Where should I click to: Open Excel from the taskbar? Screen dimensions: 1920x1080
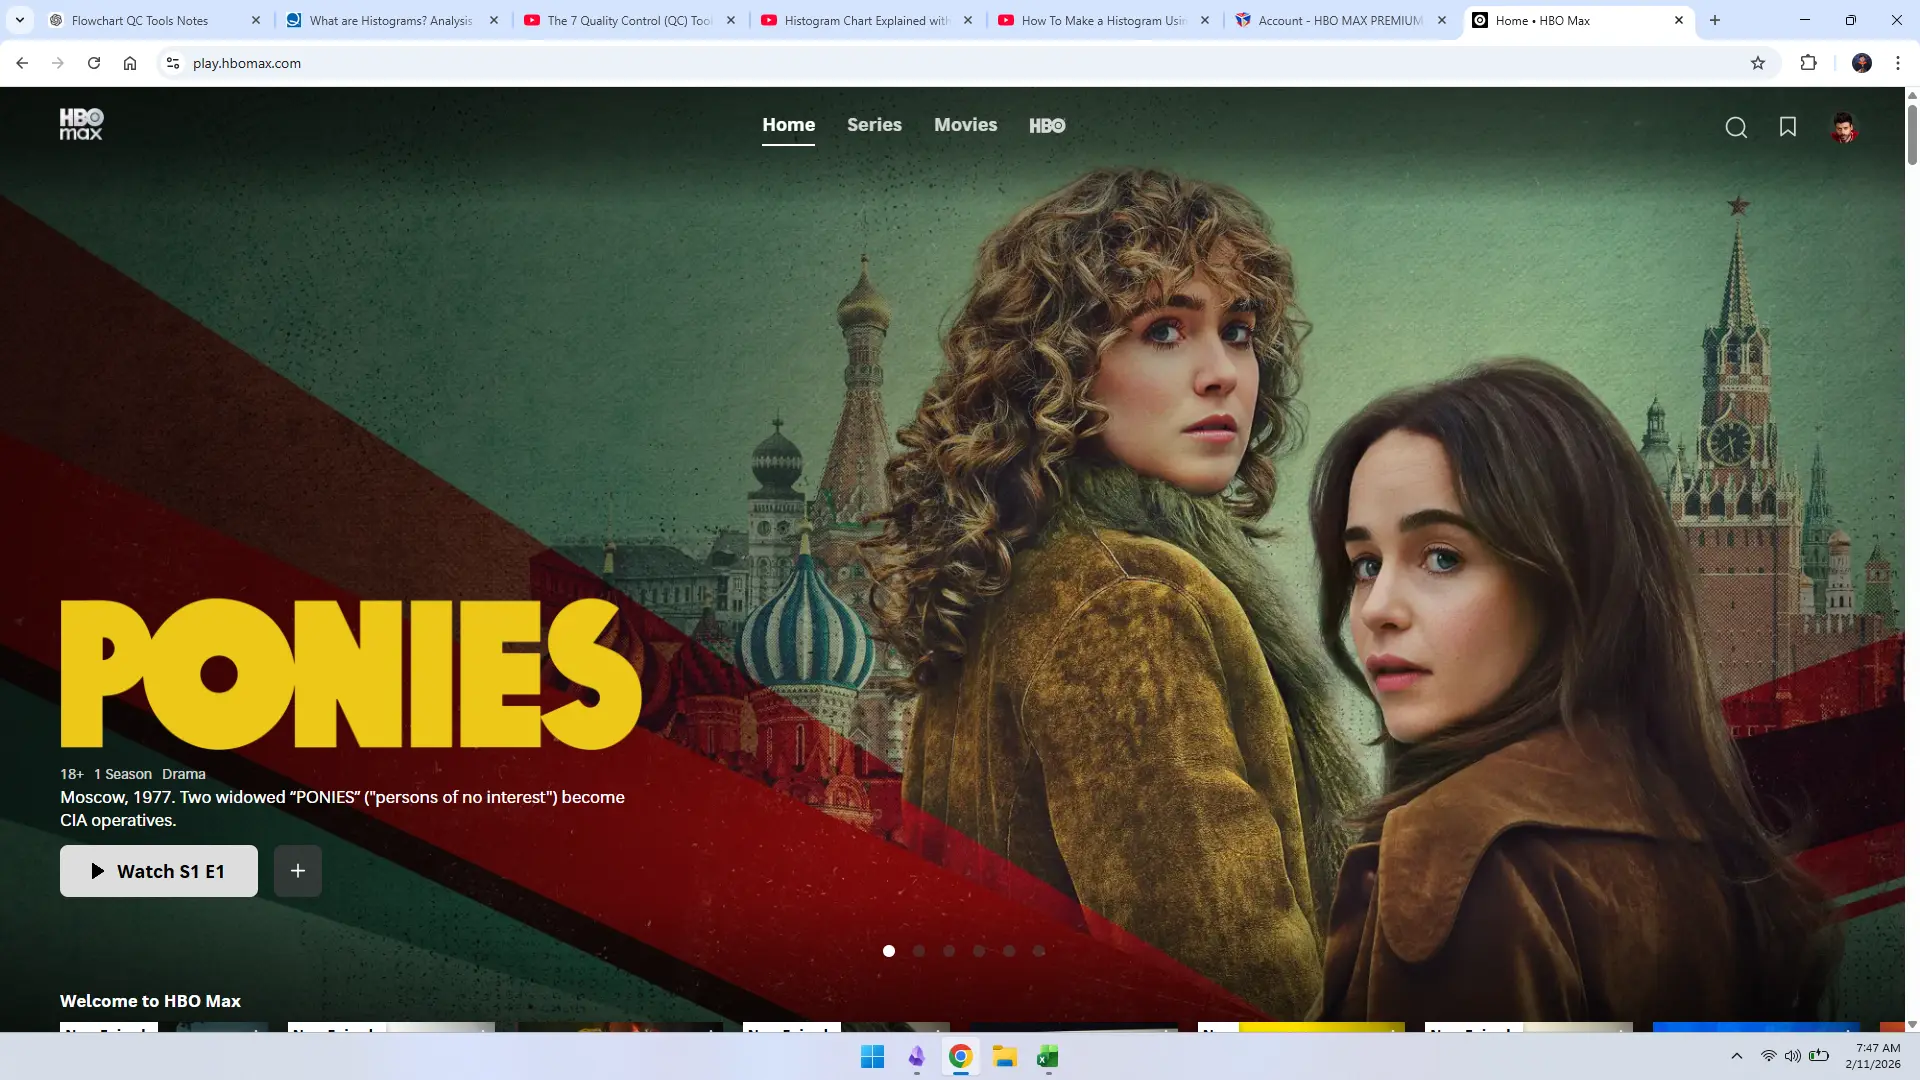click(x=1048, y=1057)
